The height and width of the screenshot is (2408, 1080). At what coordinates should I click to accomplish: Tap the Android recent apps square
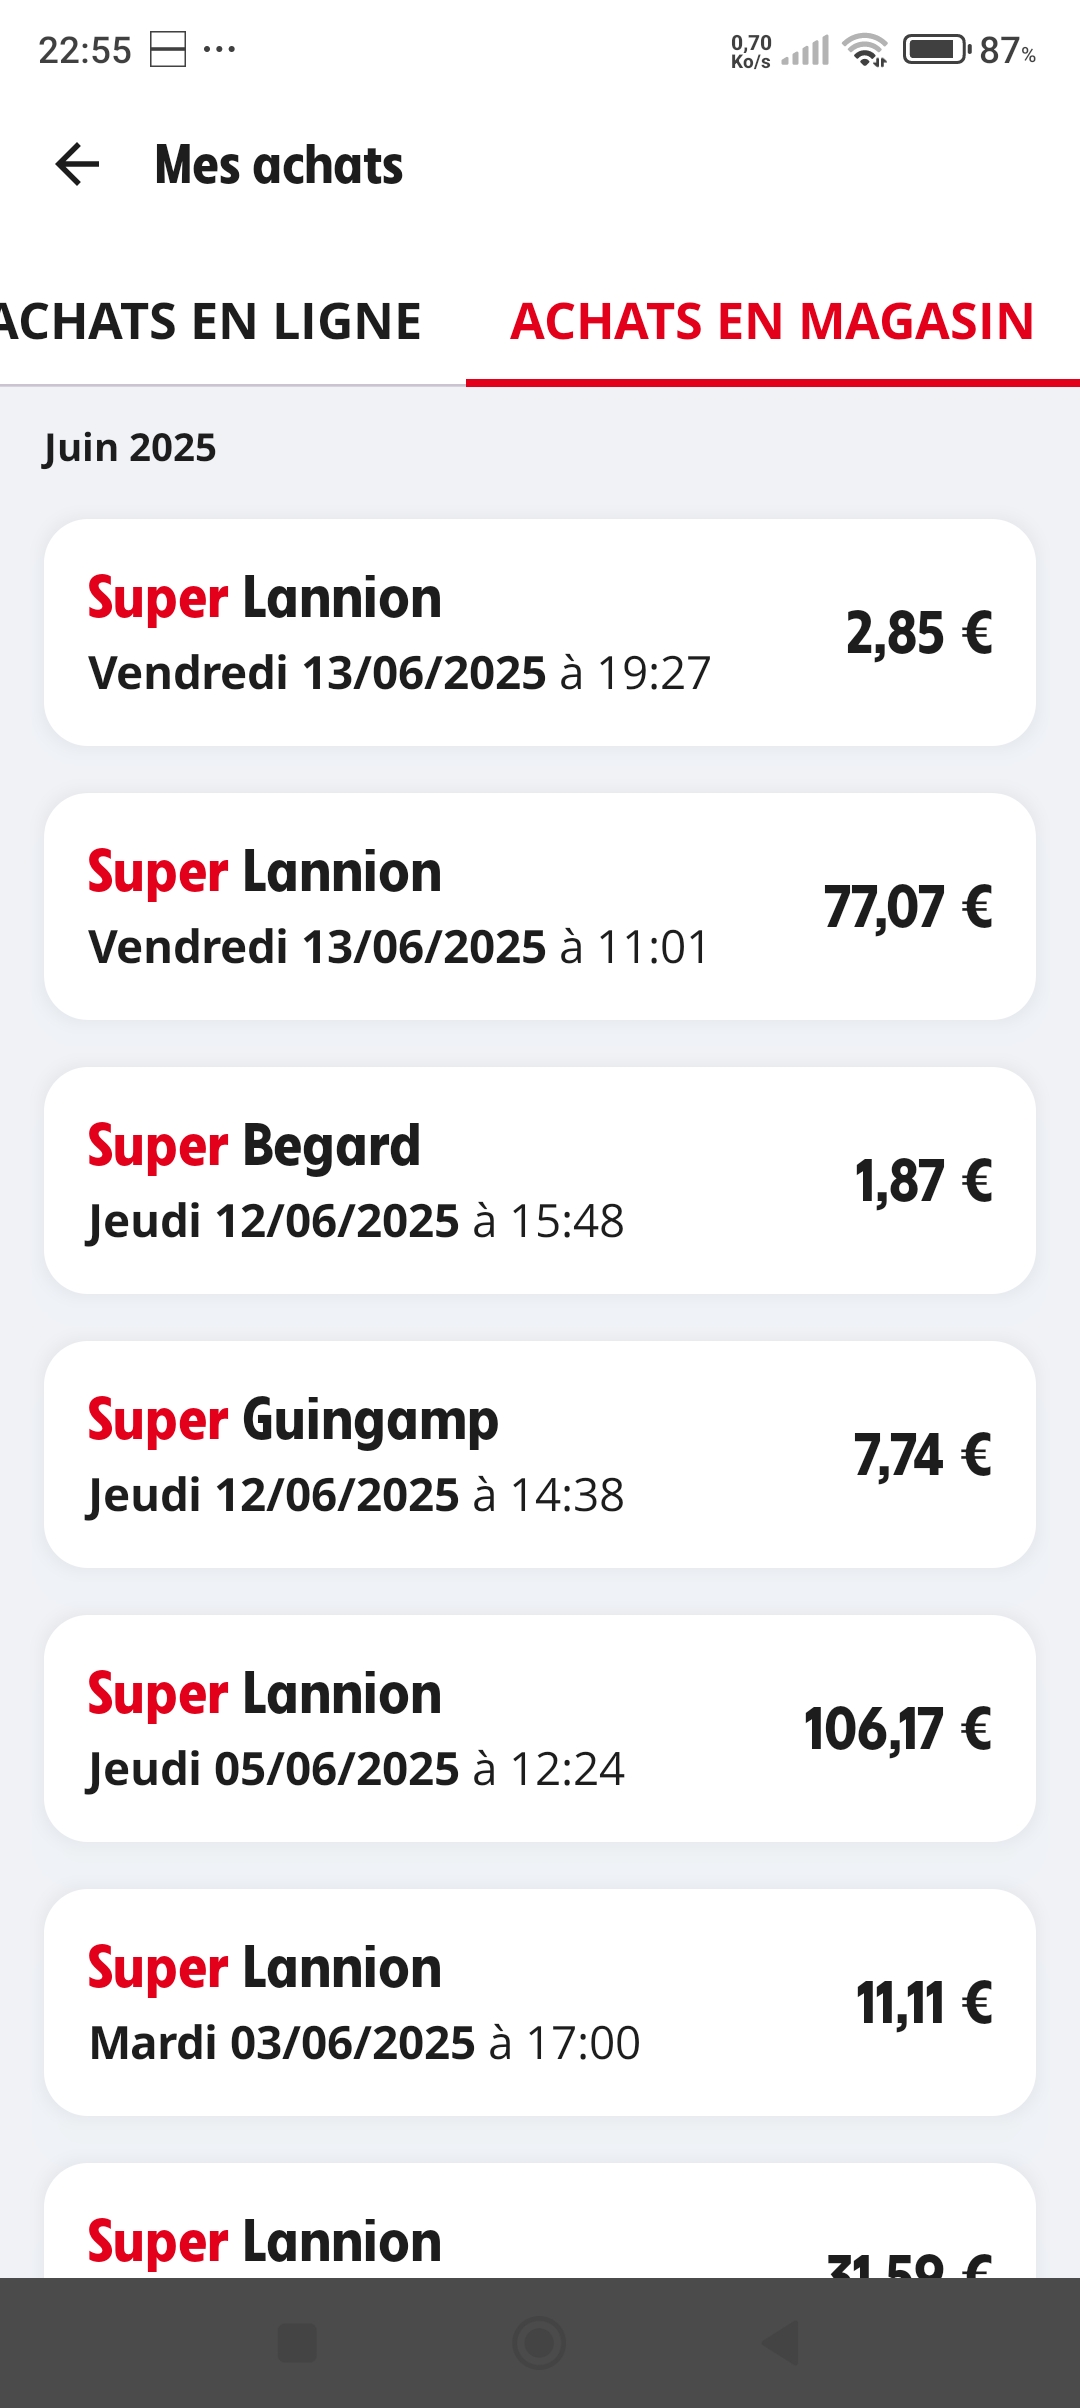(x=297, y=2342)
